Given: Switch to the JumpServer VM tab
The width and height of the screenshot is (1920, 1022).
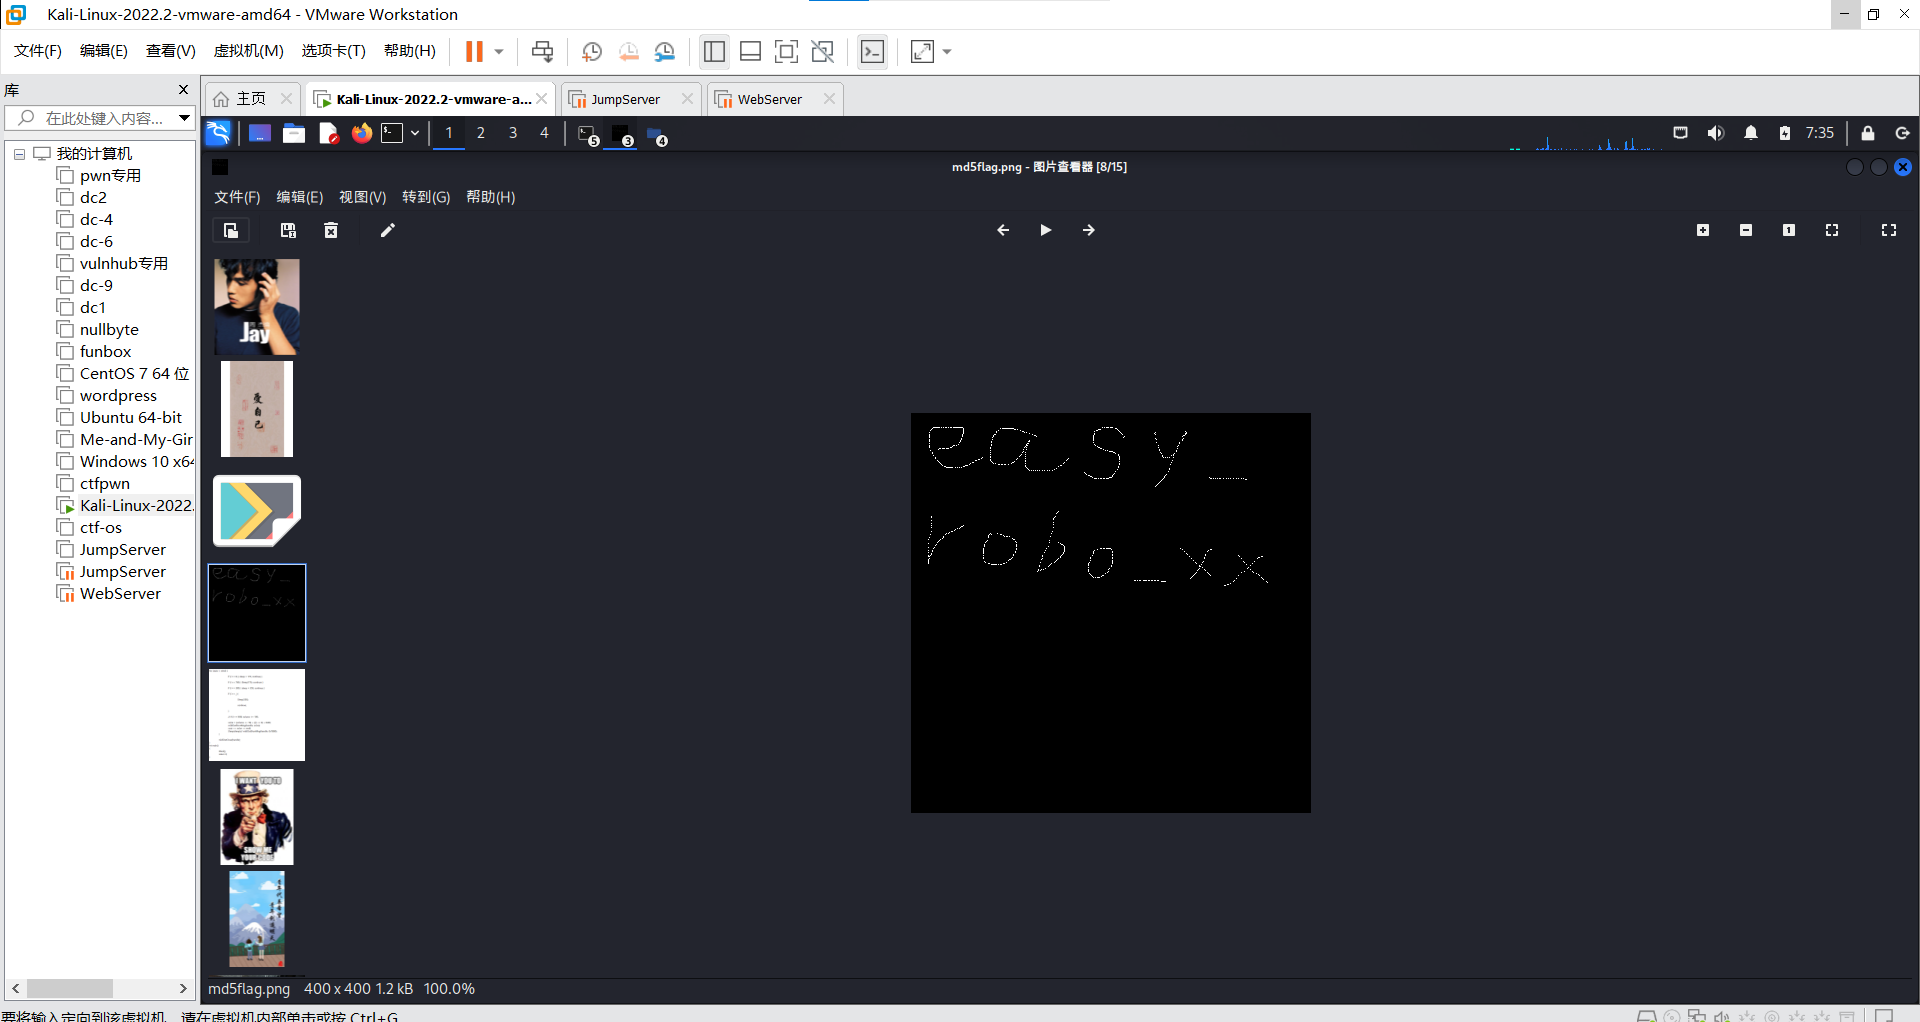Looking at the screenshot, I should tap(625, 99).
